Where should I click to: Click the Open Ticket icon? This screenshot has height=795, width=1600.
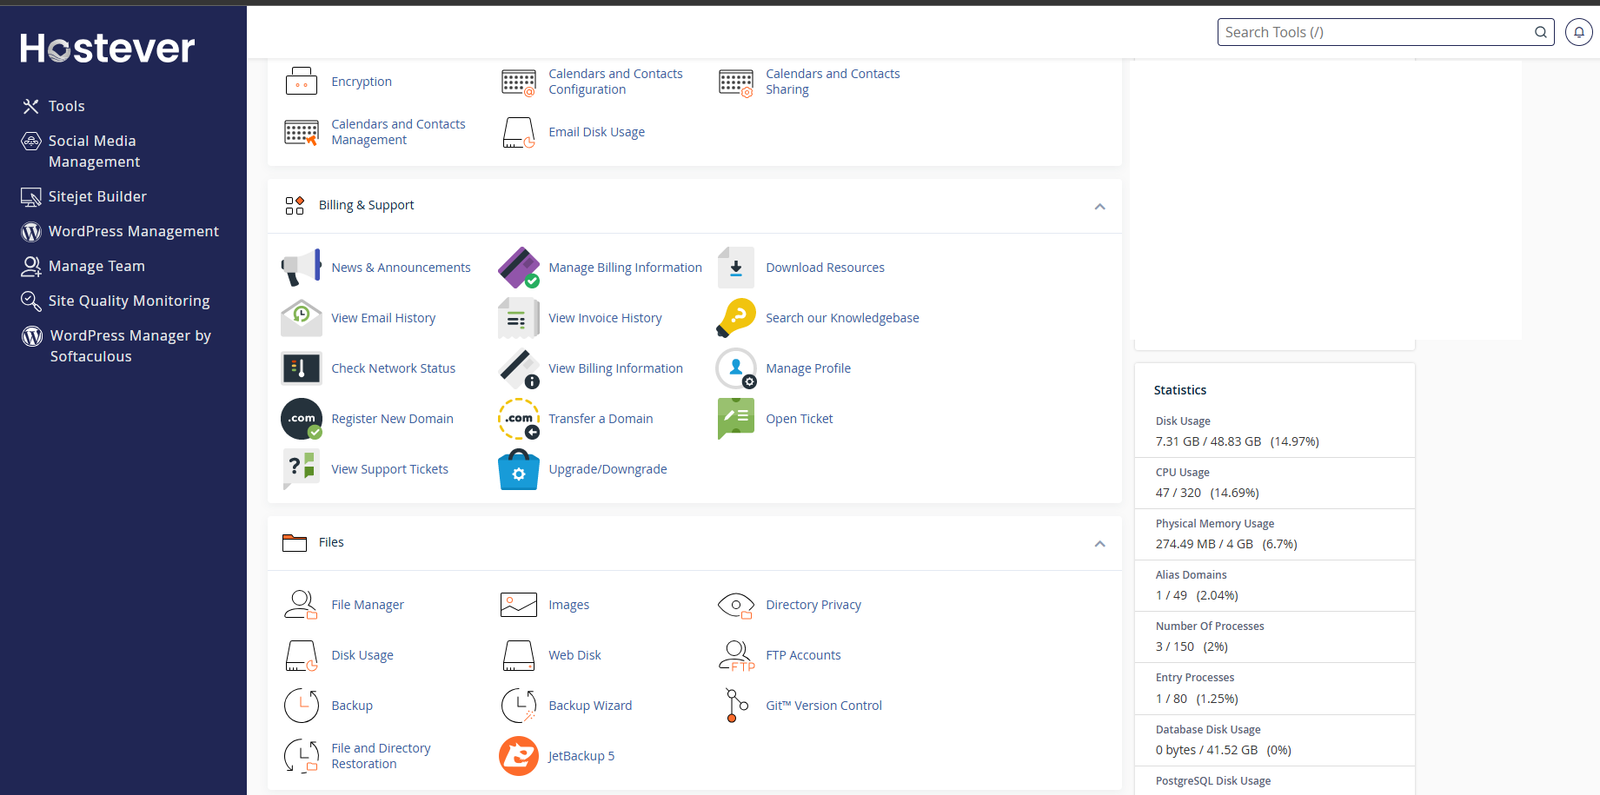[736, 419]
